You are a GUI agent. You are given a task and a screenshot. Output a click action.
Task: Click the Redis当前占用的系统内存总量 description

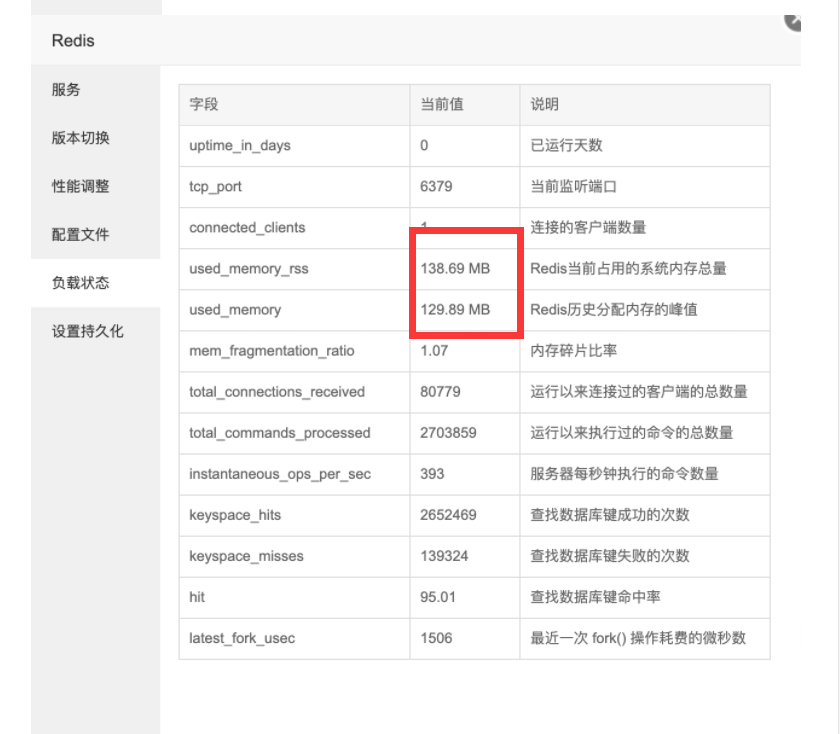(x=628, y=268)
